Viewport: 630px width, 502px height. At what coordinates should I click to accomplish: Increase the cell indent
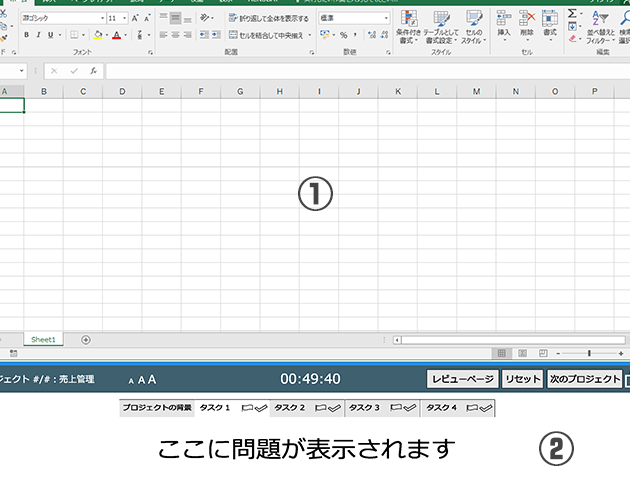[216, 35]
